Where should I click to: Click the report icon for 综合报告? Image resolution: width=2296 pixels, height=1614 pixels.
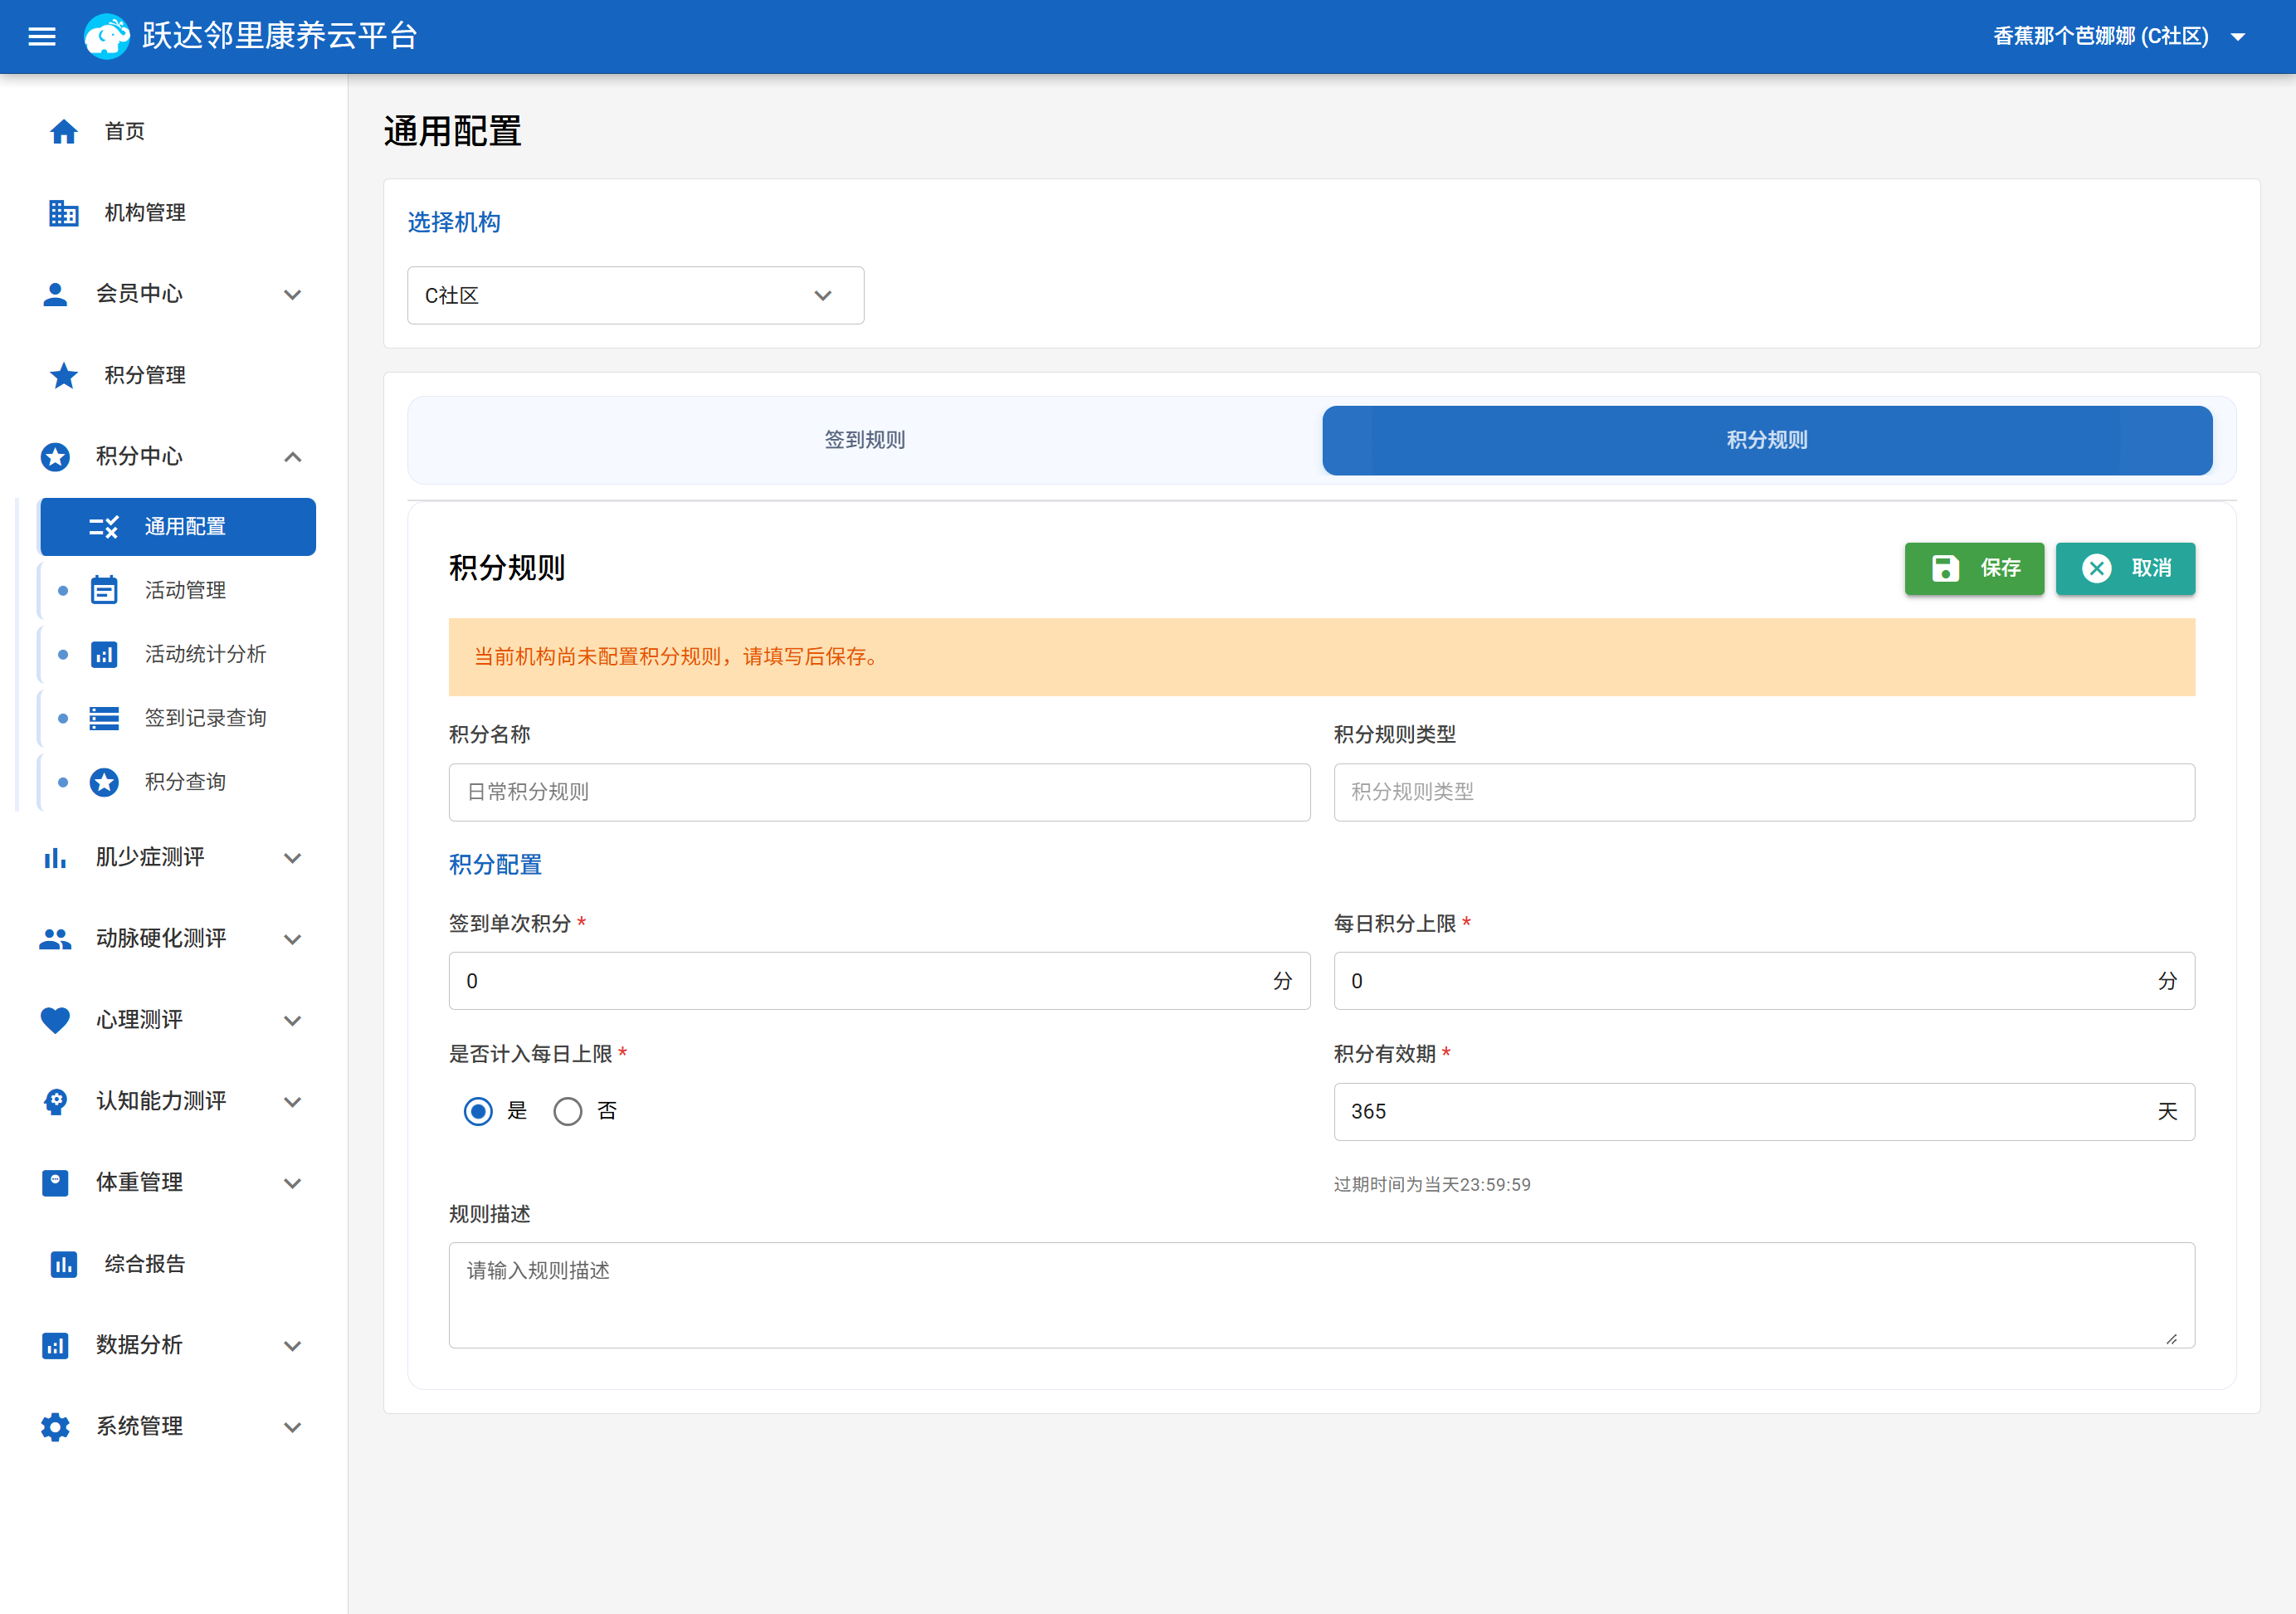coord(63,1264)
